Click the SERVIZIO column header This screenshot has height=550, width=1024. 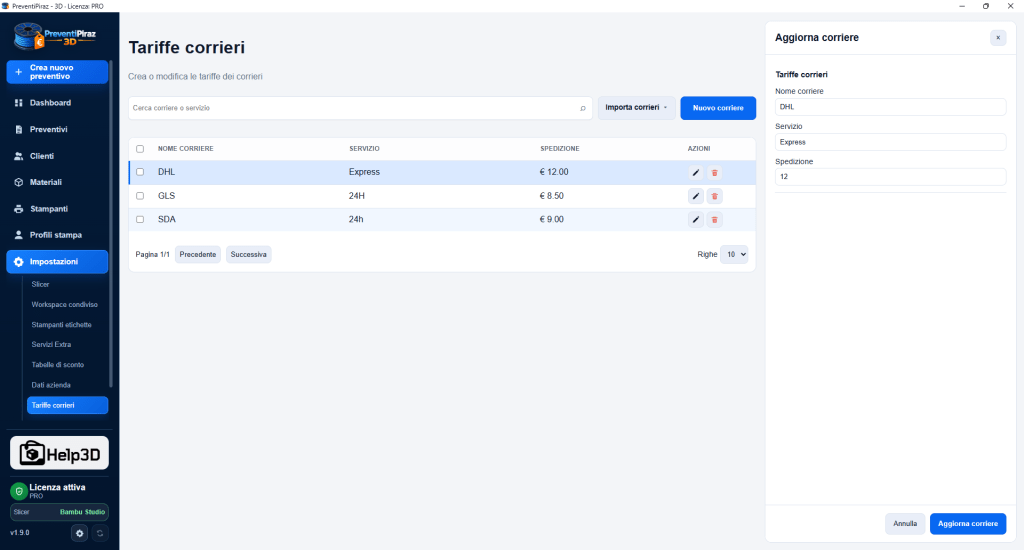[x=364, y=149]
